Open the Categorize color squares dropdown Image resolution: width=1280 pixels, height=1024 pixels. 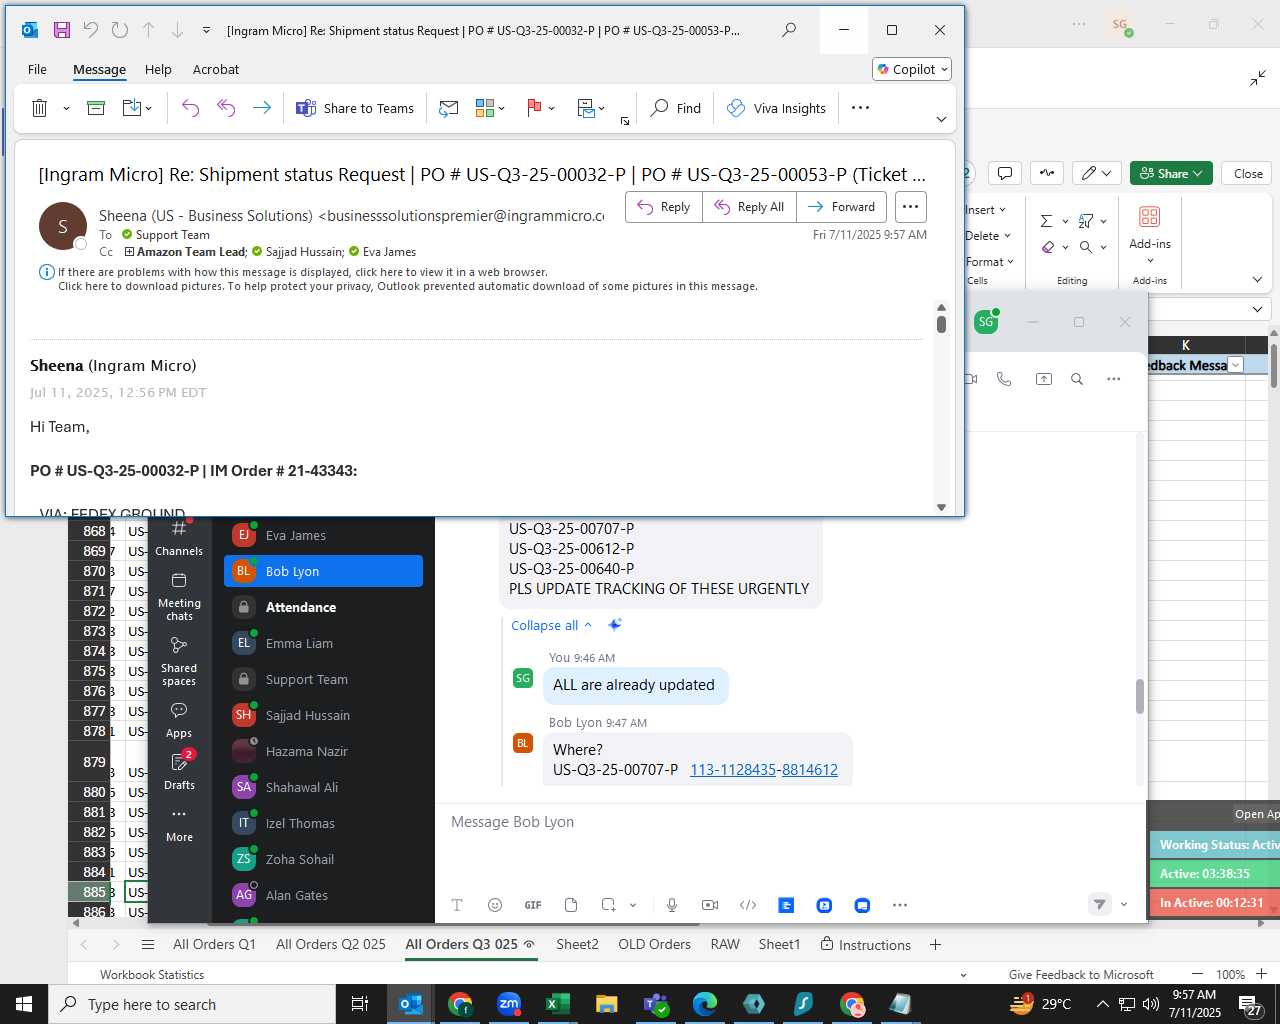pyautogui.click(x=491, y=108)
